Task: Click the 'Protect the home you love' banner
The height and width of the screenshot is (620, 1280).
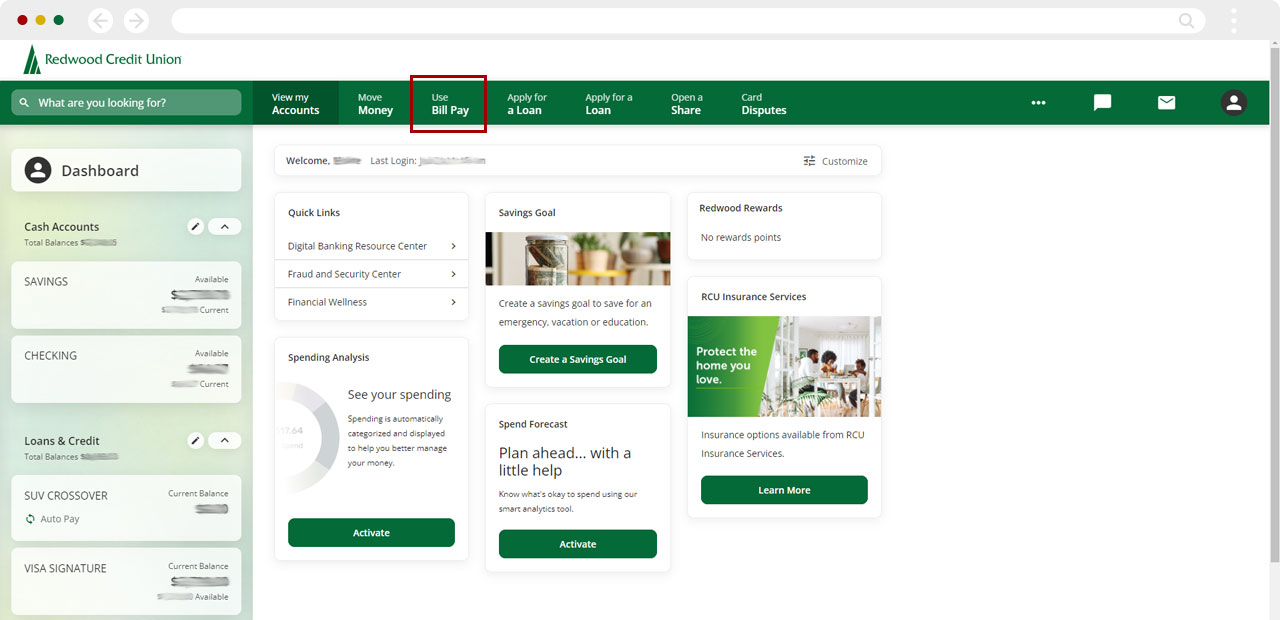Action: (x=784, y=367)
